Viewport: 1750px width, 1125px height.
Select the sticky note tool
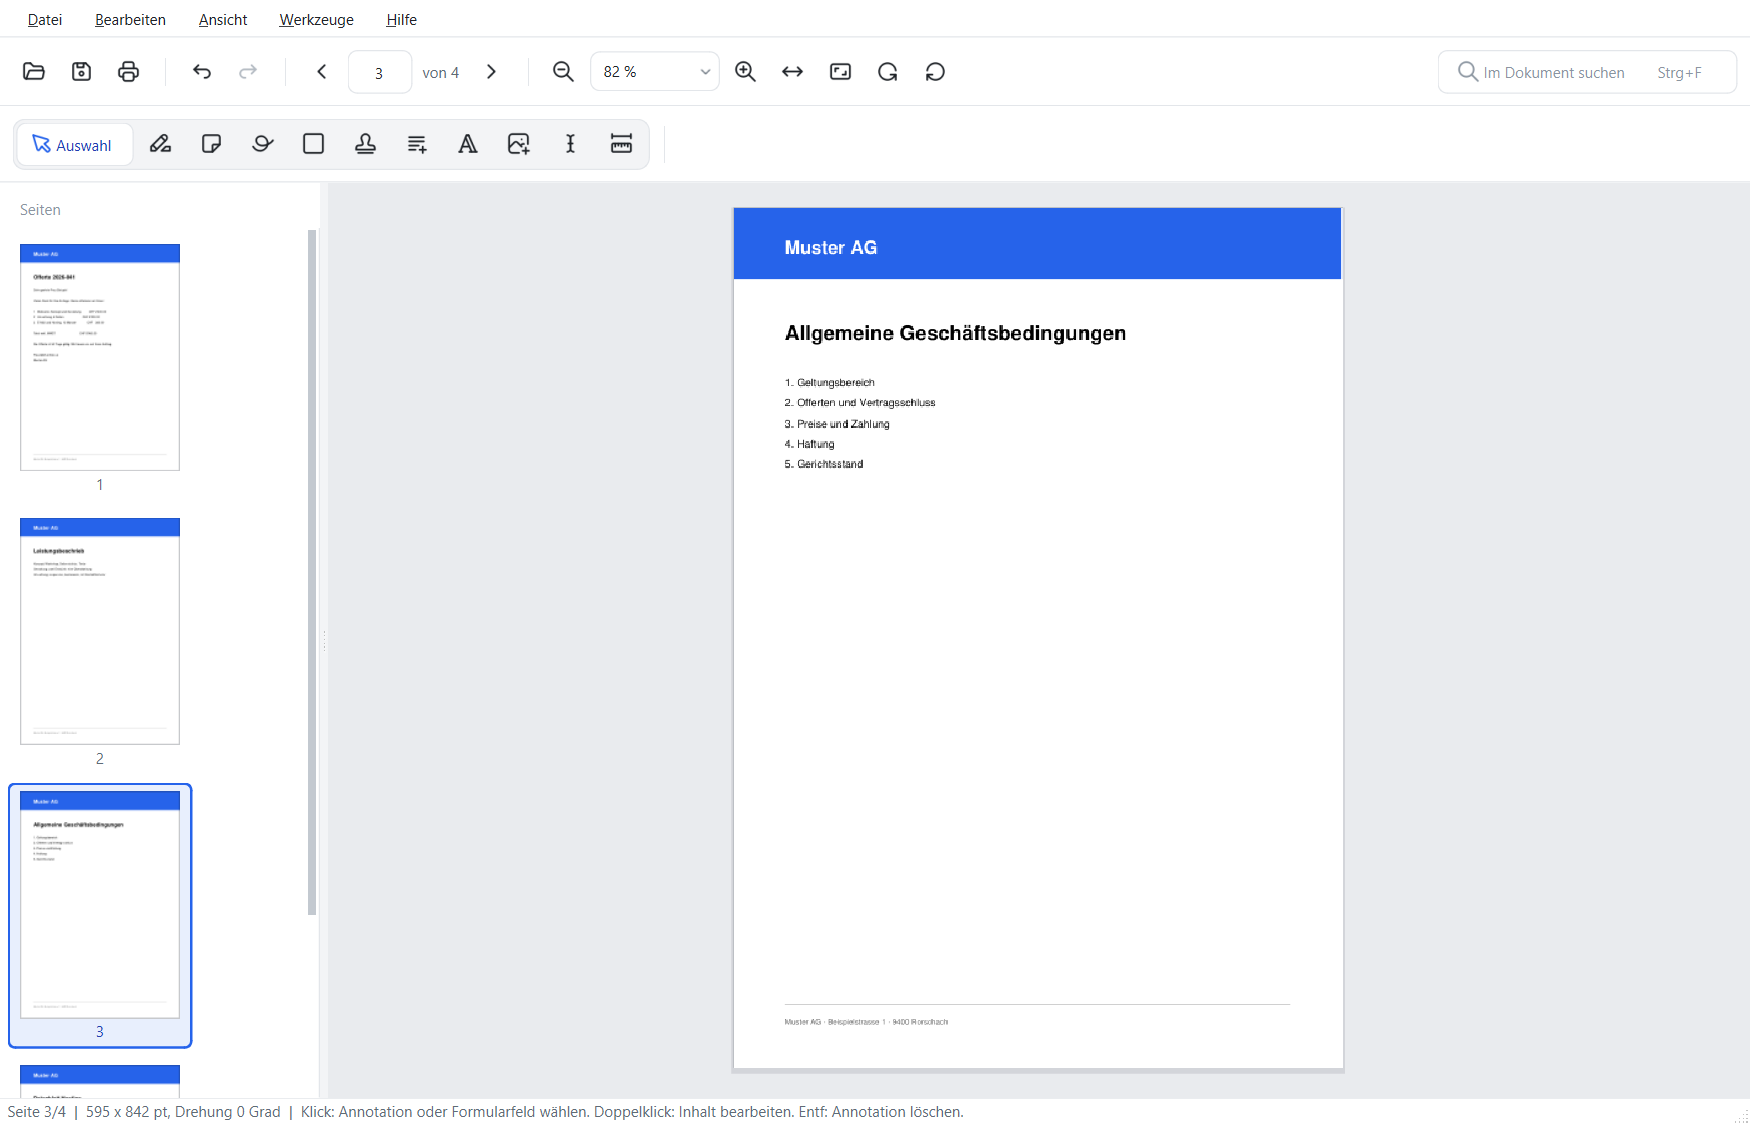(211, 144)
